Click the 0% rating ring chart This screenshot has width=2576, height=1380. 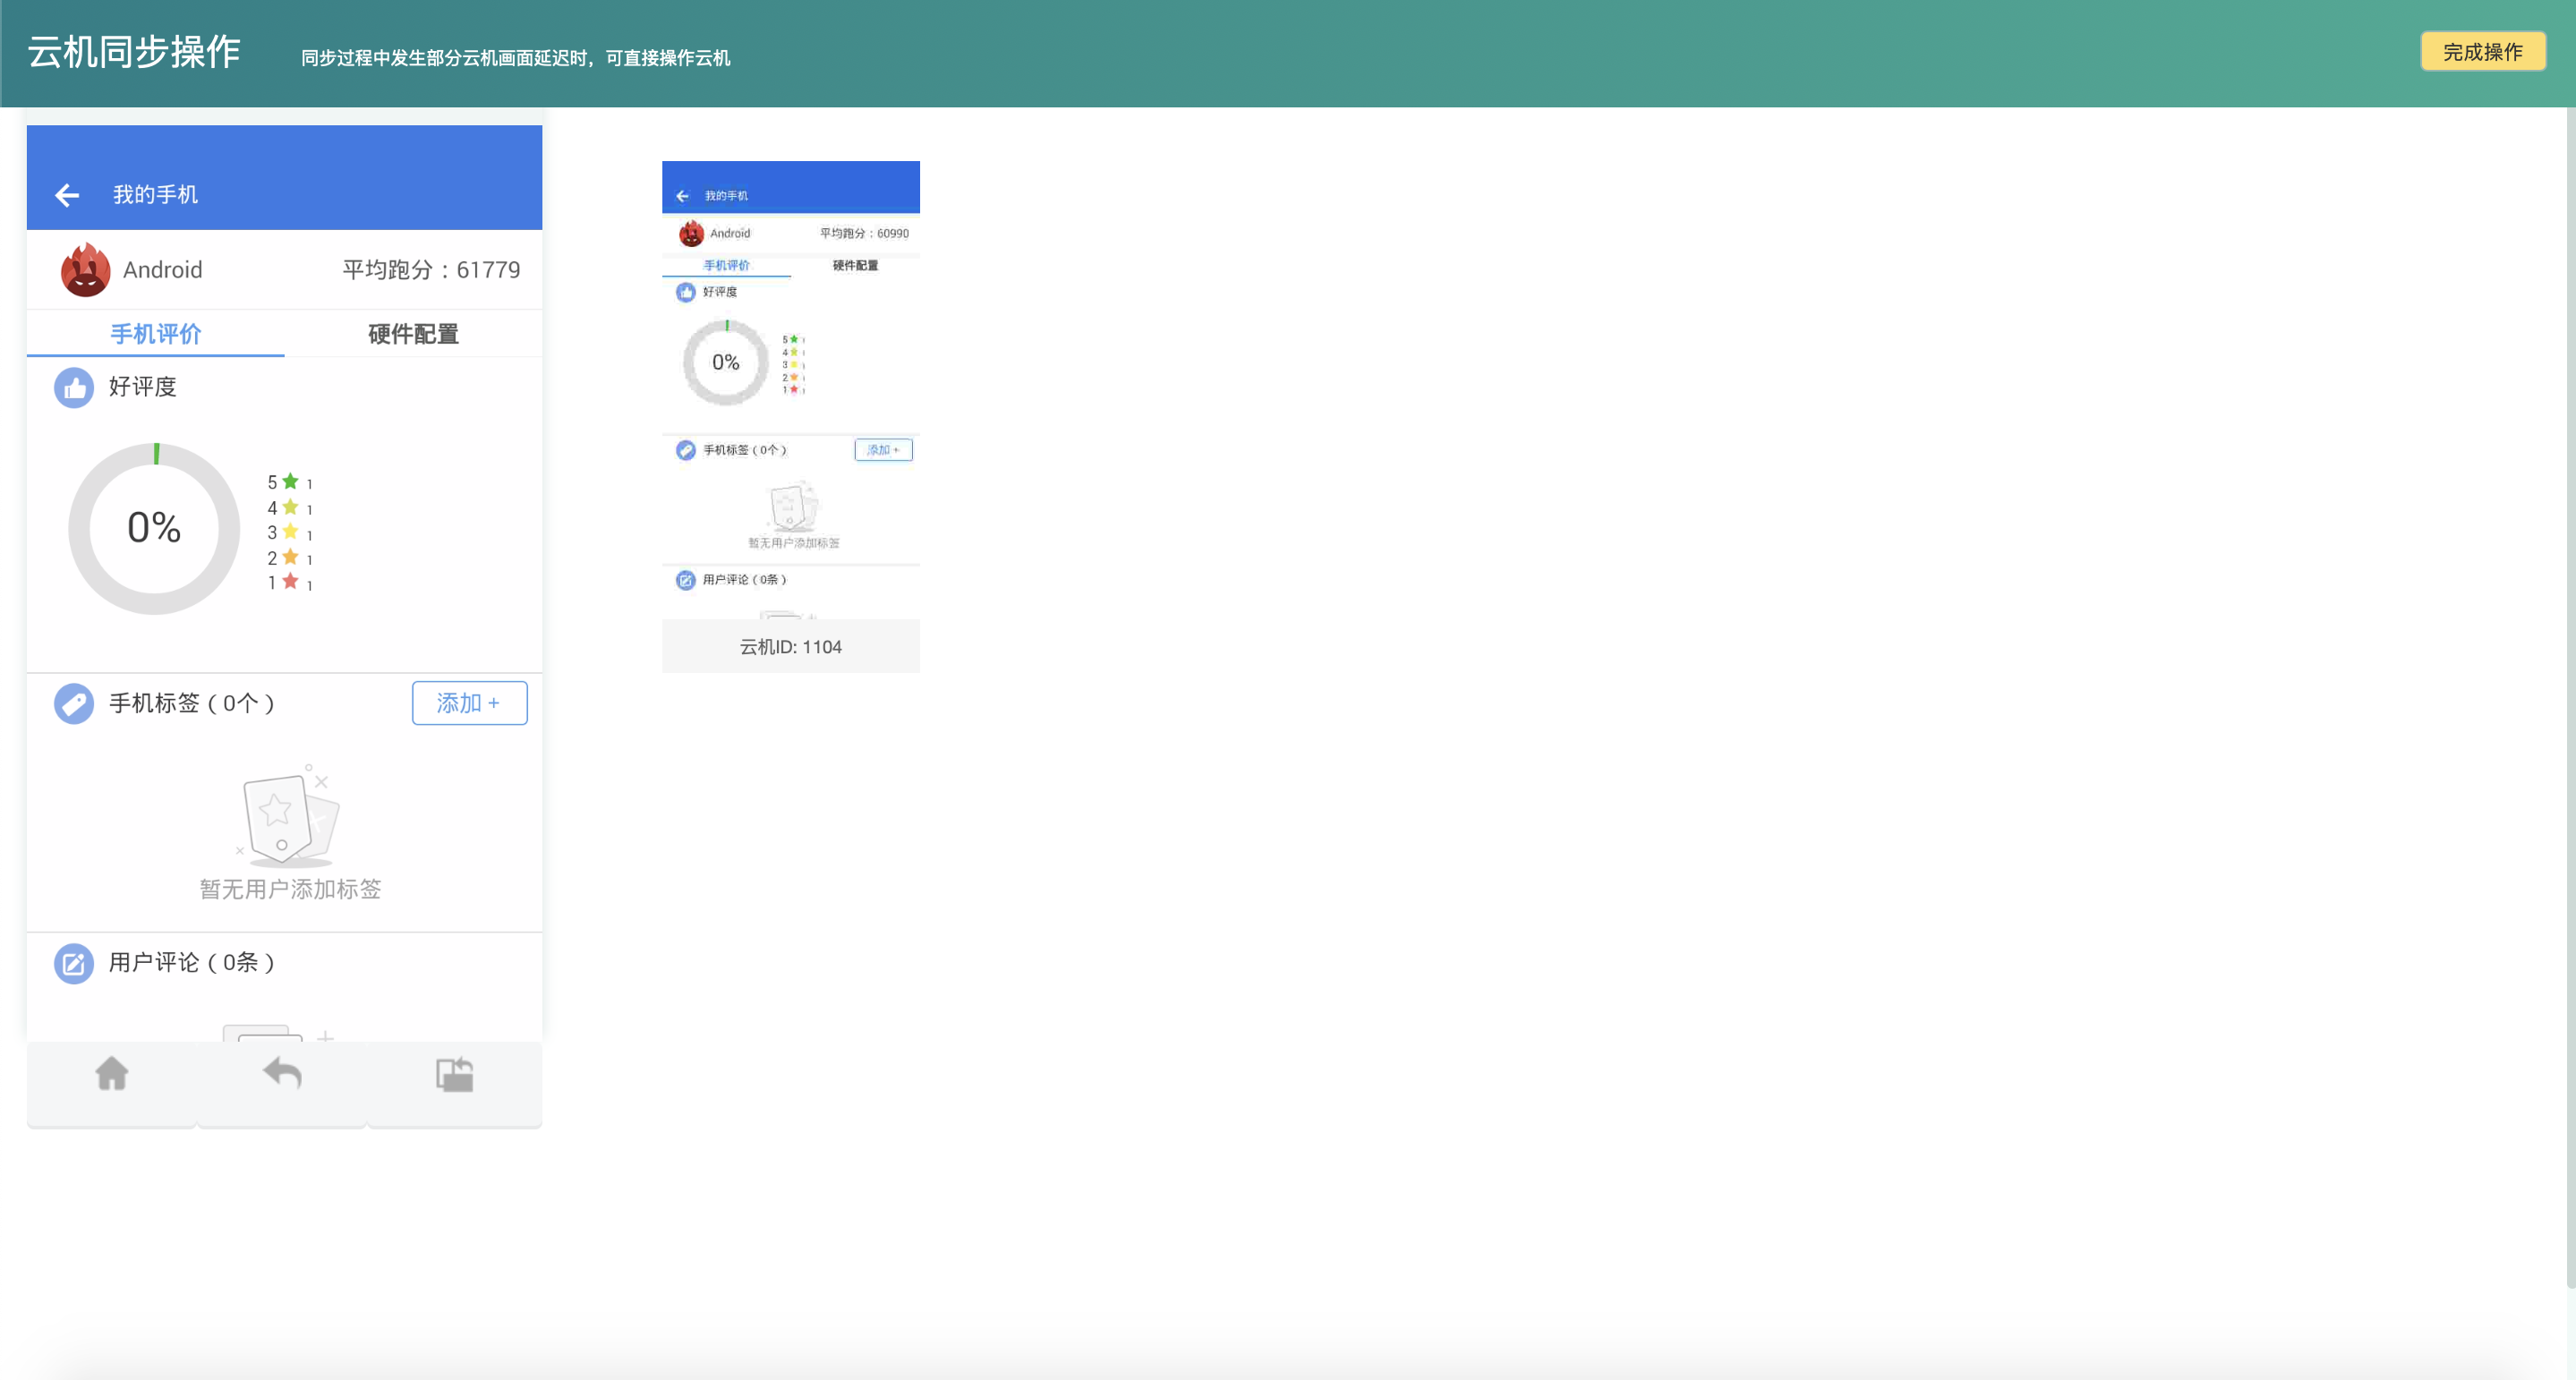coord(154,528)
